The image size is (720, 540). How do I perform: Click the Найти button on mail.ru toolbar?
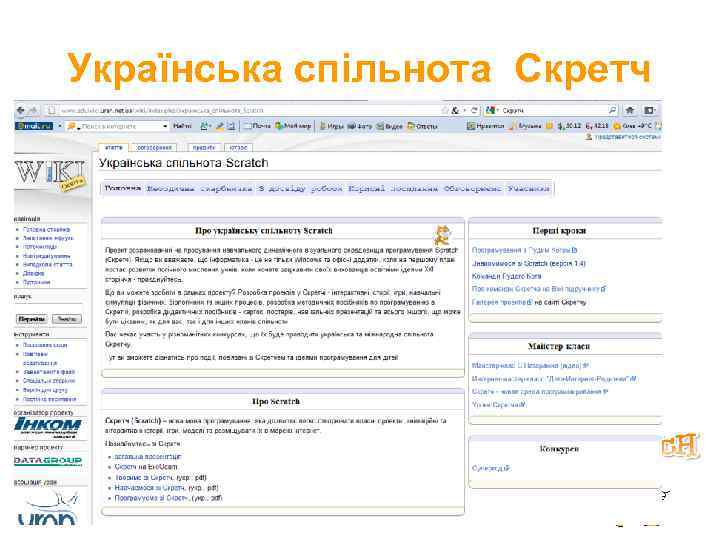182,126
